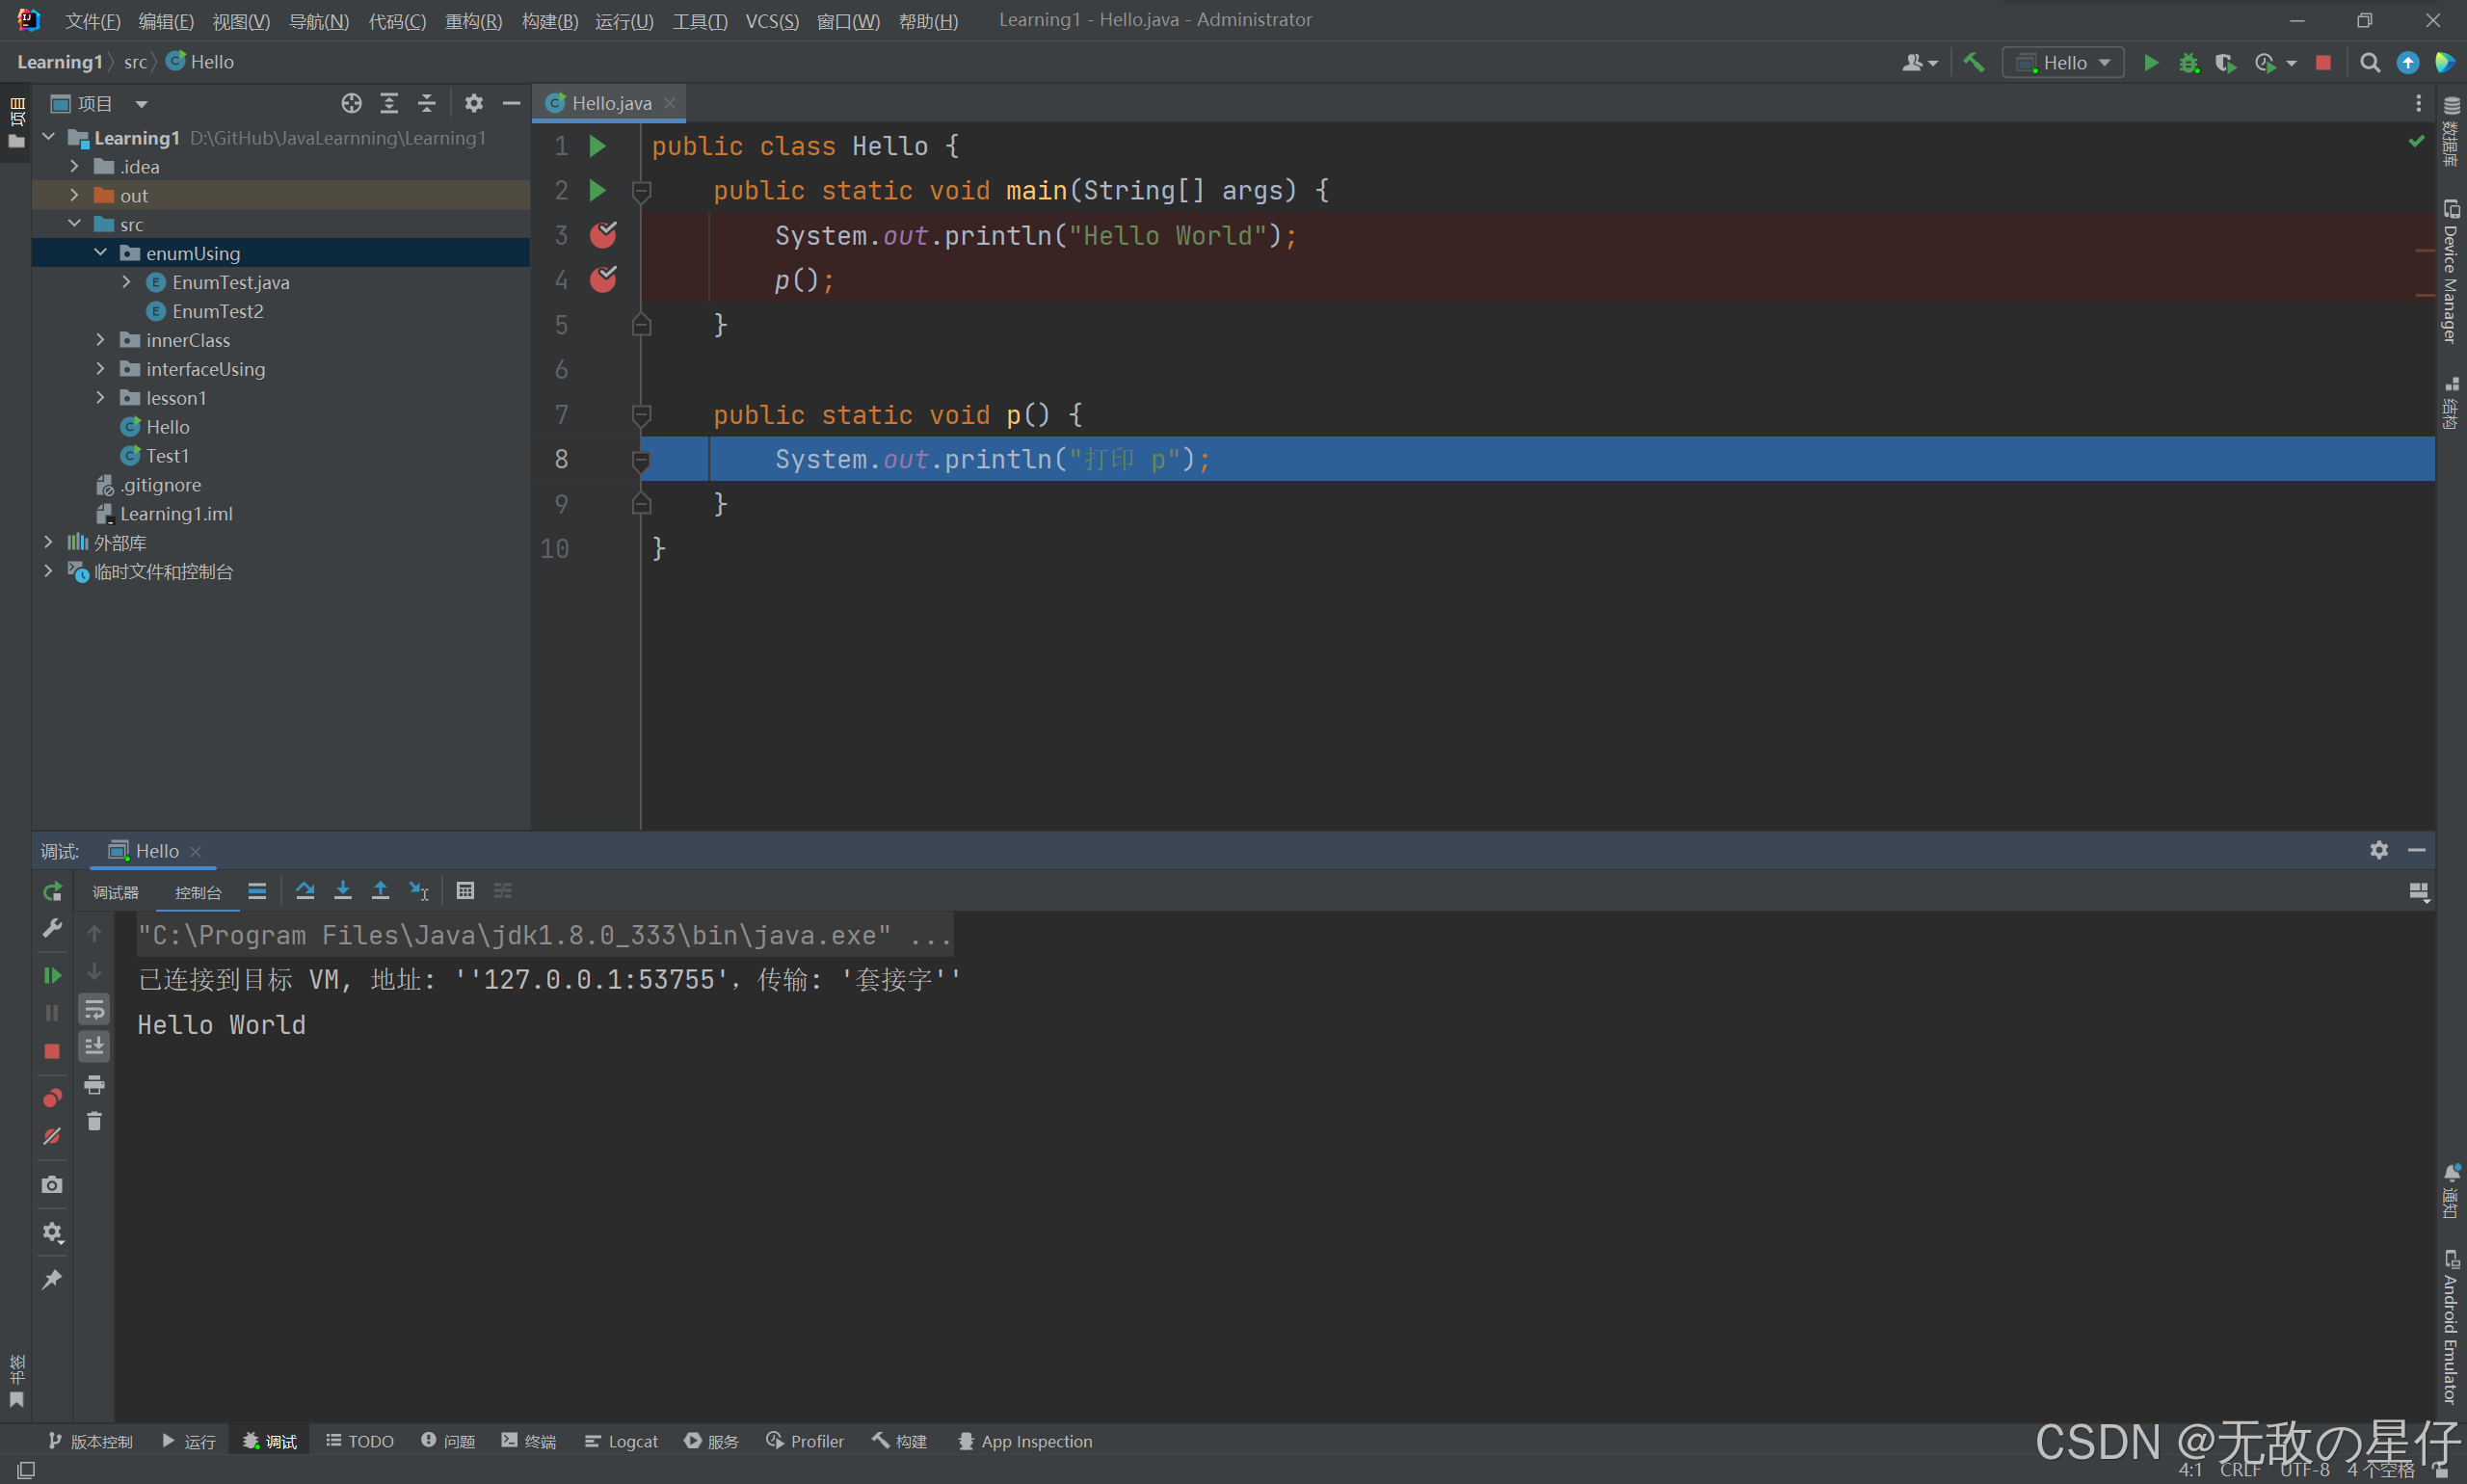Run Hello with coverage shield icon
This screenshot has width=2467, height=1484.
coord(2225,63)
